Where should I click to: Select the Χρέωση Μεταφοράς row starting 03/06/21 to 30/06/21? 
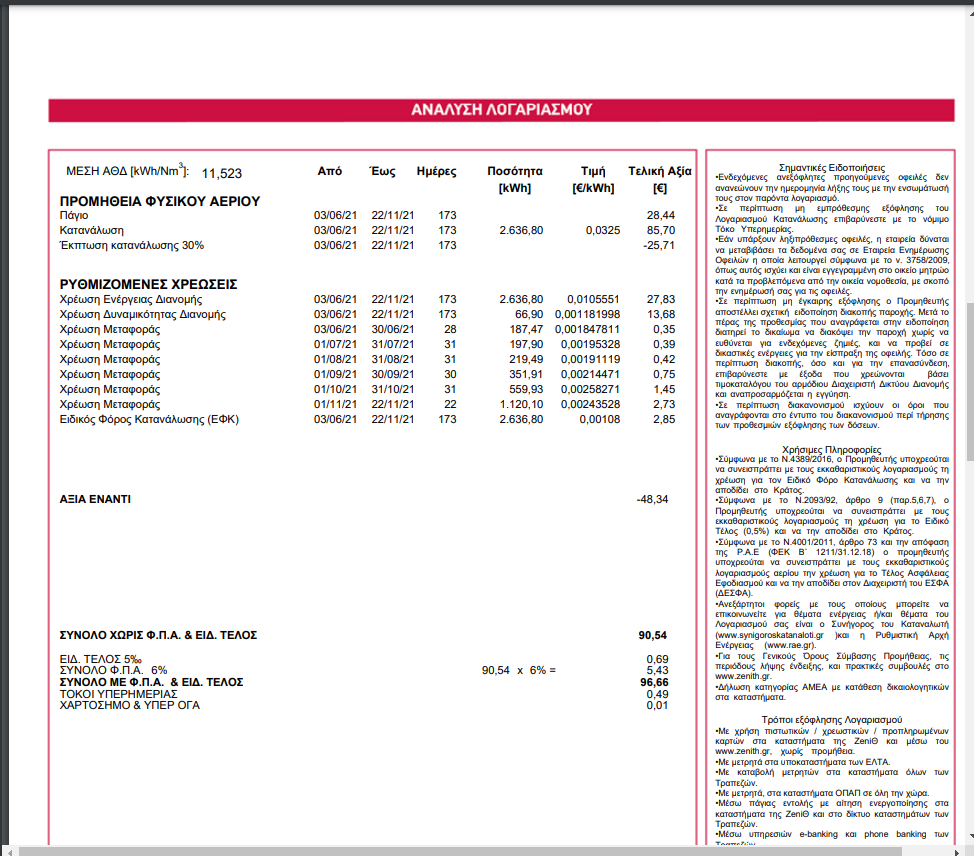click(x=368, y=329)
